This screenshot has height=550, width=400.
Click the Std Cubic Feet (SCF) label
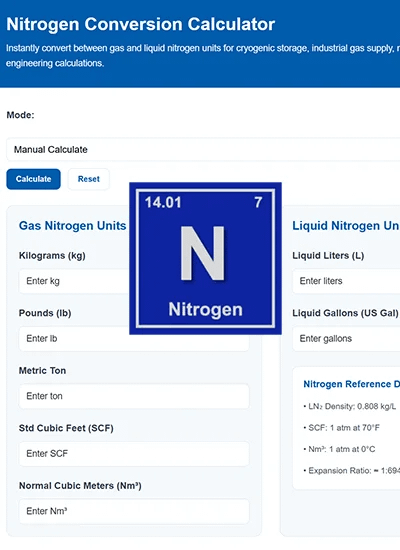pyautogui.click(x=66, y=428)
